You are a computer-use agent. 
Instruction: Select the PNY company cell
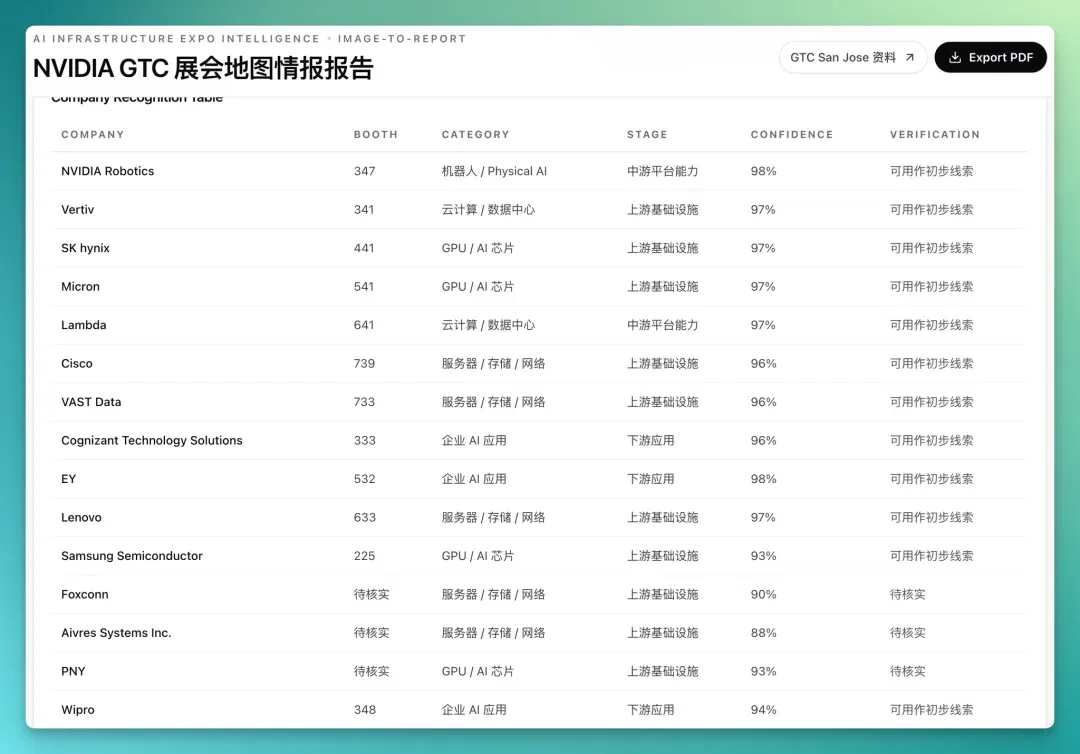pyautogui.click(x=73, y=671)
